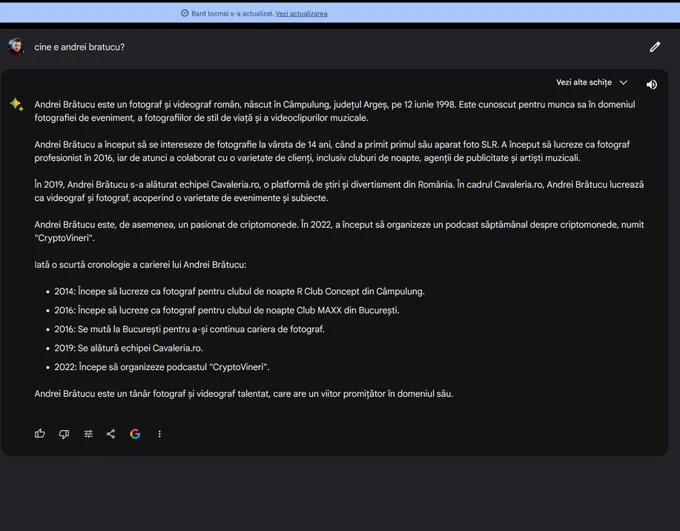Viewport: 680px width, 531px height.
Task: Click the paragraph starting 'Andrei Brătucu este un fotograf'
Action: [x=335, y=111]
